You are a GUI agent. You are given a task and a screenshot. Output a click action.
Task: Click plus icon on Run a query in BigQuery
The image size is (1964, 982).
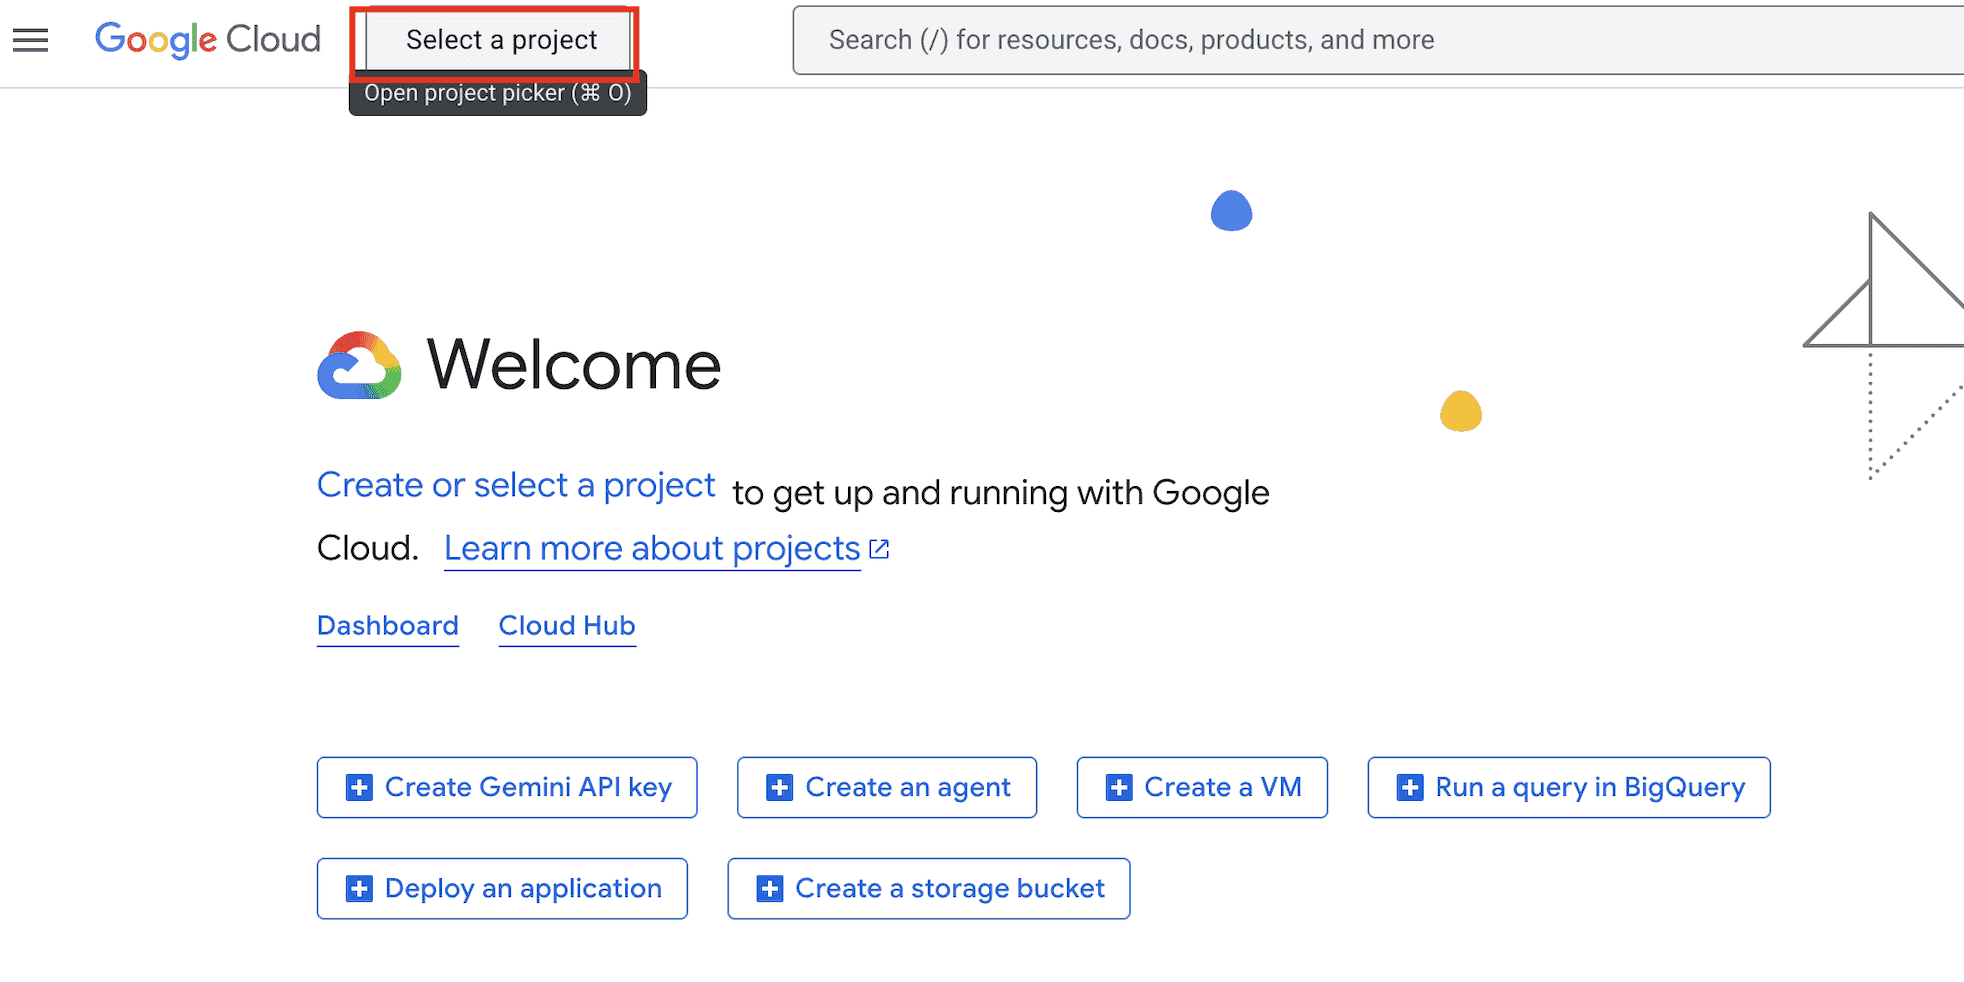(1410, 788)
